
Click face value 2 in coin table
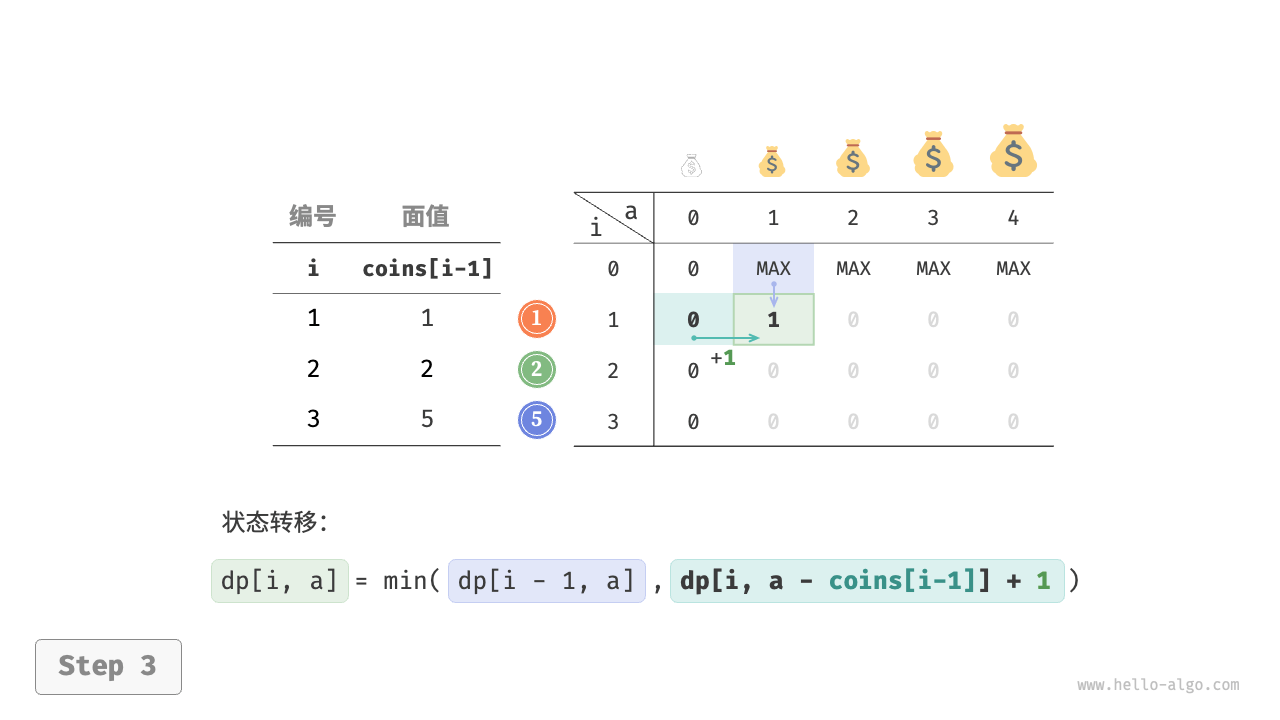click(x=427, y=369)
